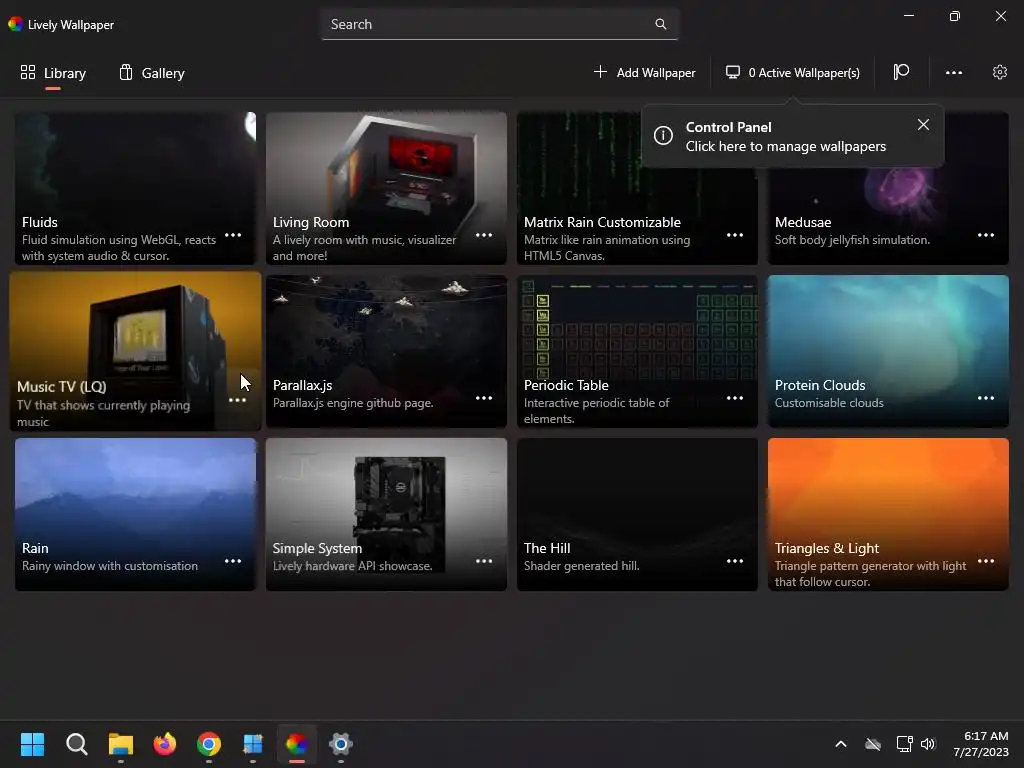This screenshot has width=1024, height=768.
Task: Click Lively Wallpaper taskbar icon
Action: coord(296,744)
